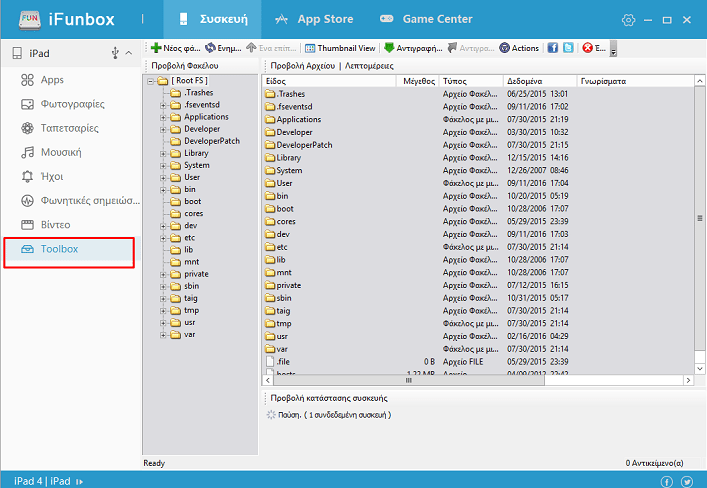Click the Ενημέρωση refresh toolbar button
The height and width of the screenshot is (488, 707).
(x=223, y=48)
